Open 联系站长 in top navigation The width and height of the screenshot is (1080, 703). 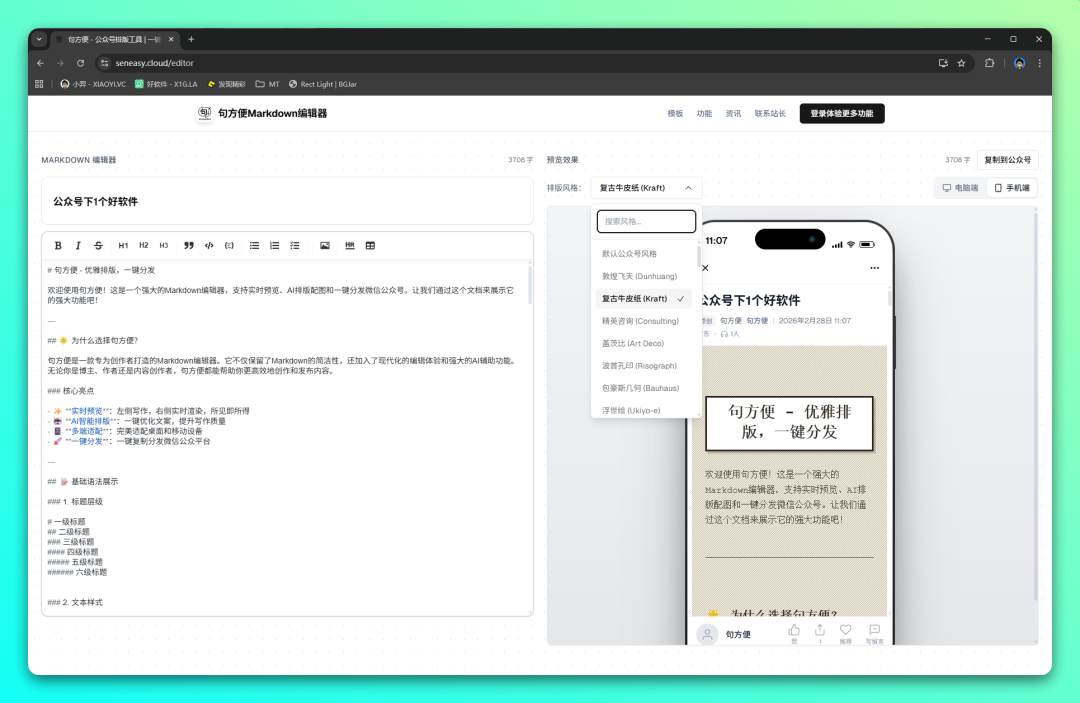(770, 114)
